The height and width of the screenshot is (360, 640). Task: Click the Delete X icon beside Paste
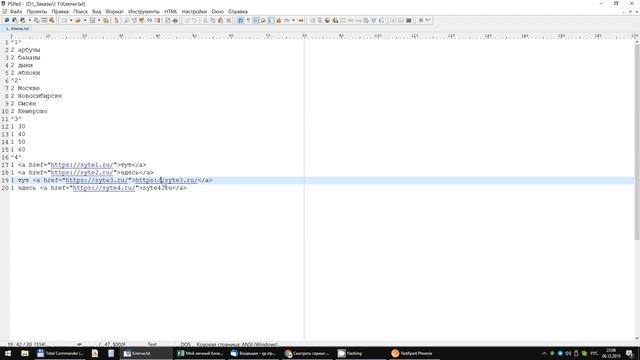pos(228,20)
